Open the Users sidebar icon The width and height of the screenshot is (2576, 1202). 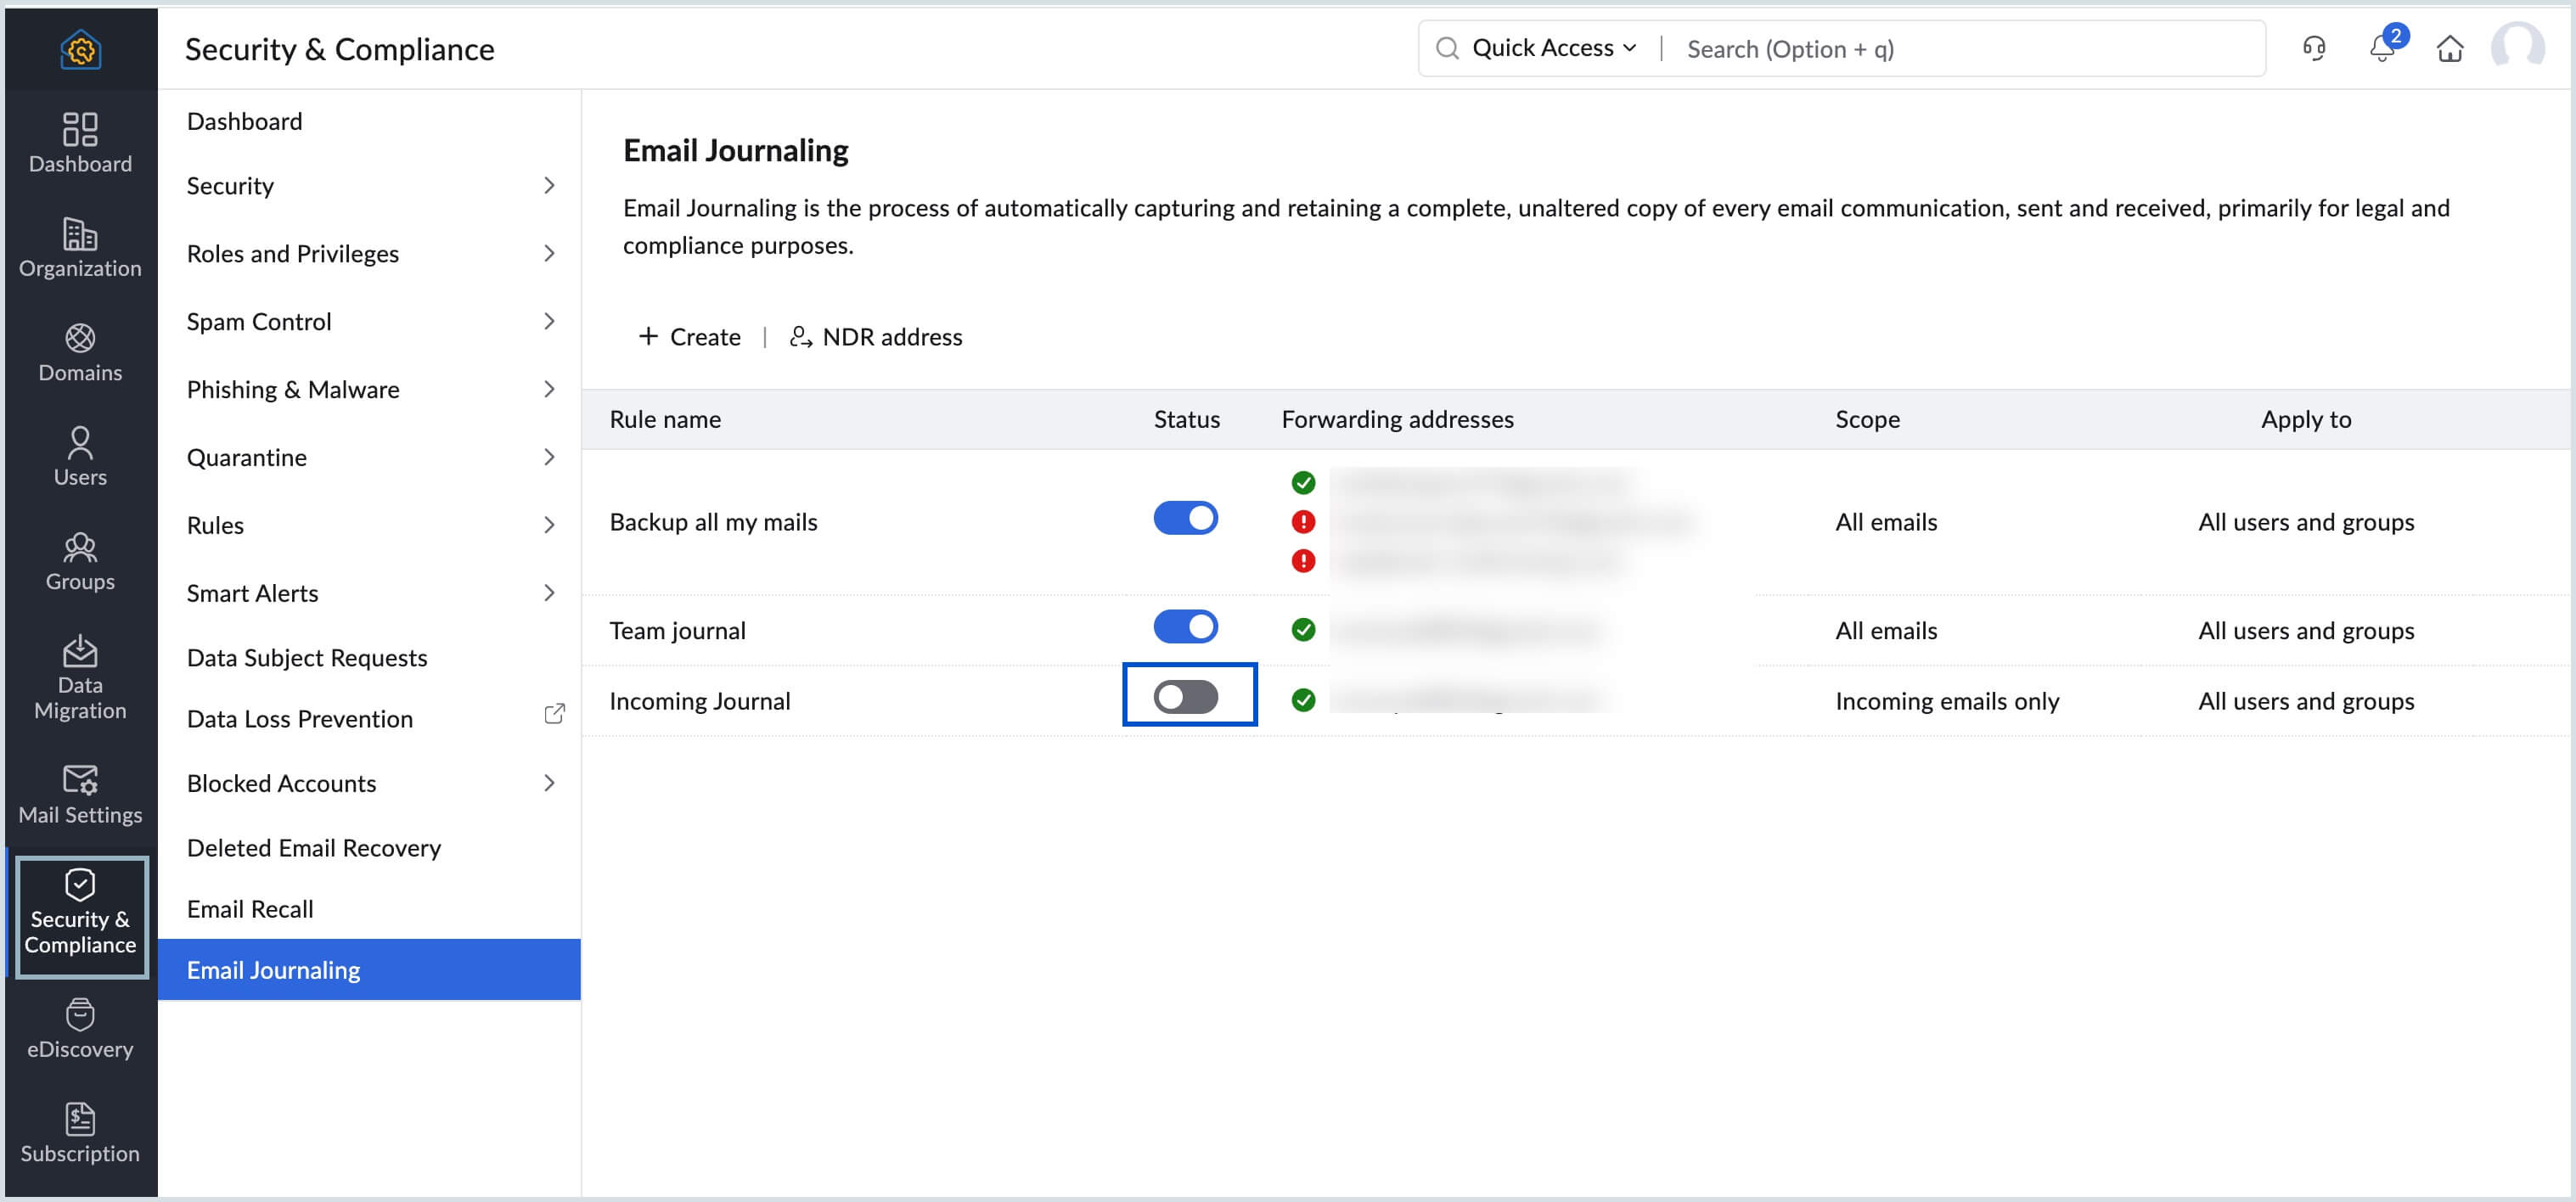(x=80, y=456)
